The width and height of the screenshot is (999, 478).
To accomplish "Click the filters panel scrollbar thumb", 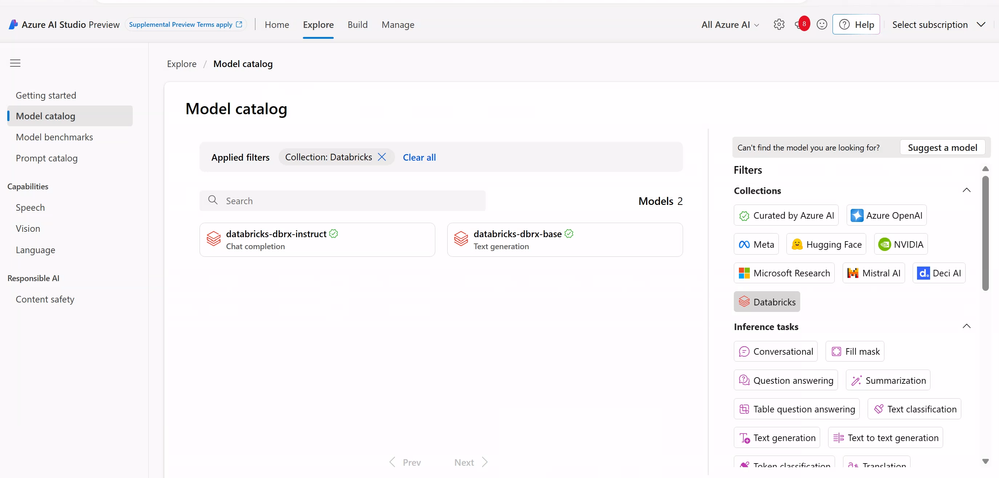I will [986, 233].
